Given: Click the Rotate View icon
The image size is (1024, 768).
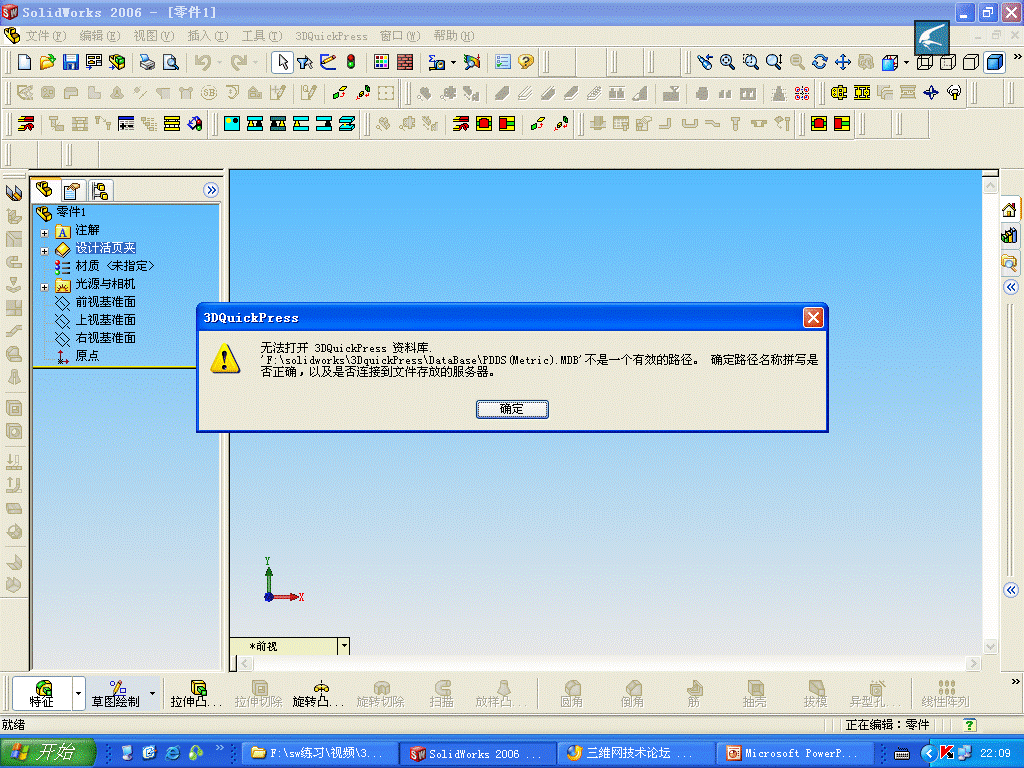Looking at the screenshot, I should pos(820,62).
